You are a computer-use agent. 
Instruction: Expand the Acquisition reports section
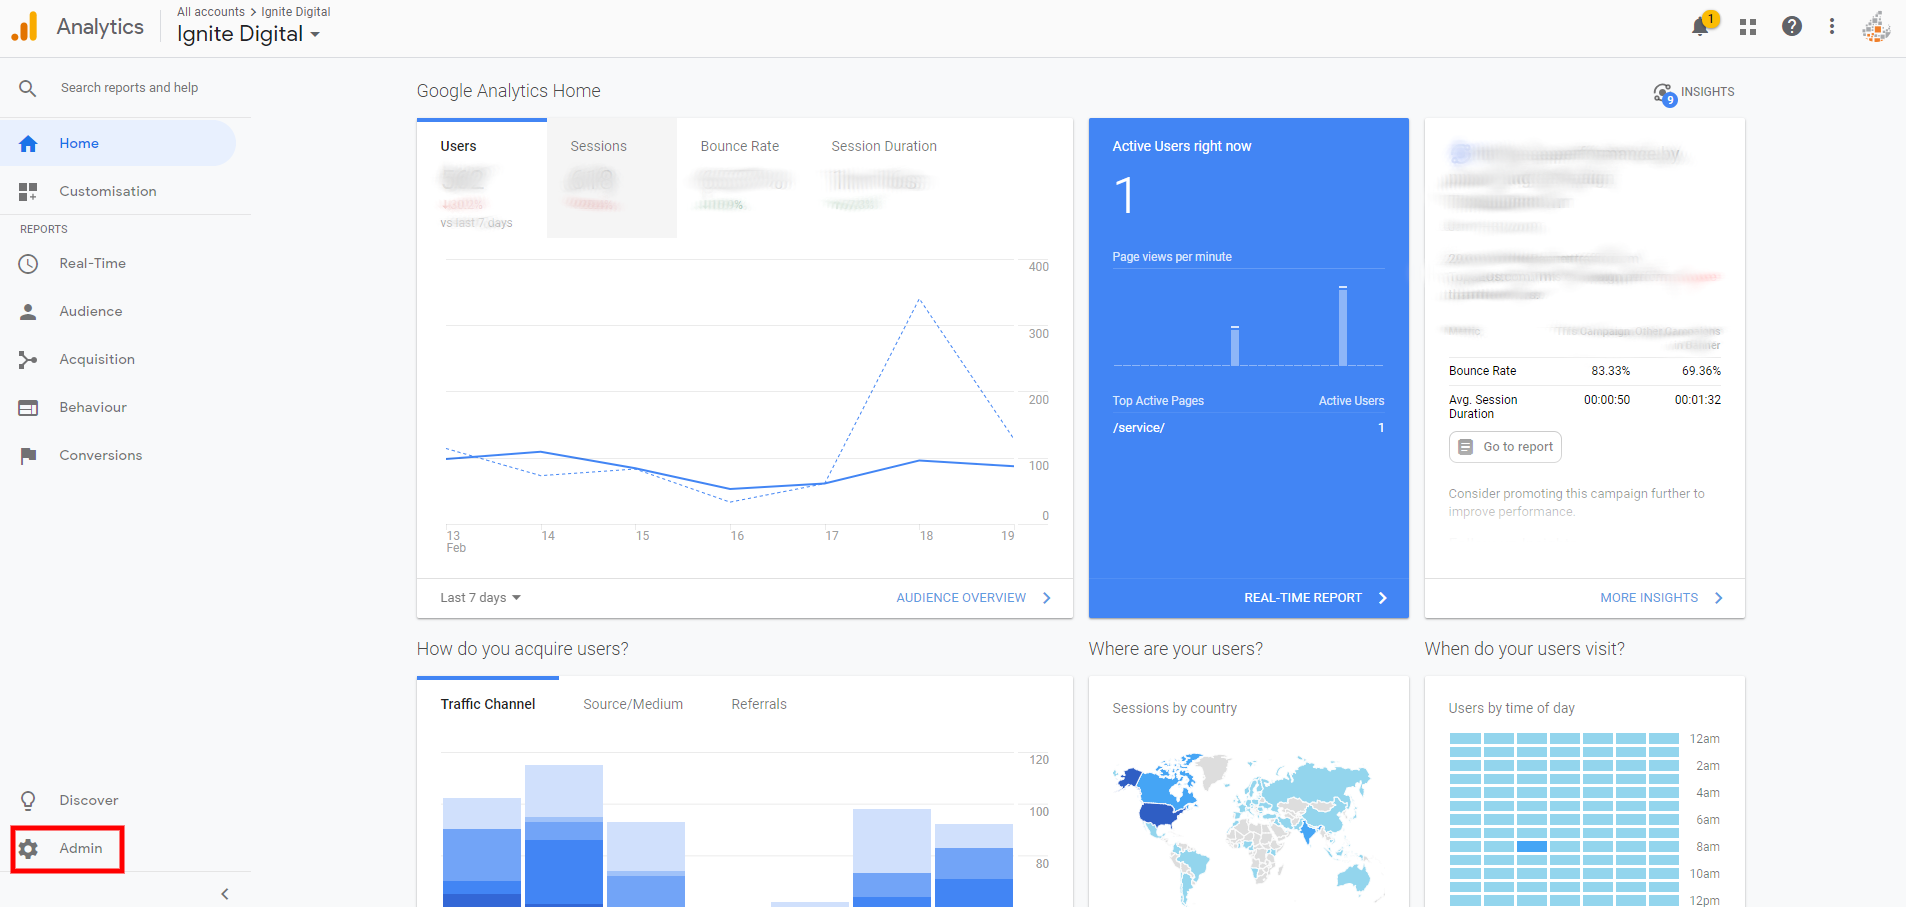97,360
